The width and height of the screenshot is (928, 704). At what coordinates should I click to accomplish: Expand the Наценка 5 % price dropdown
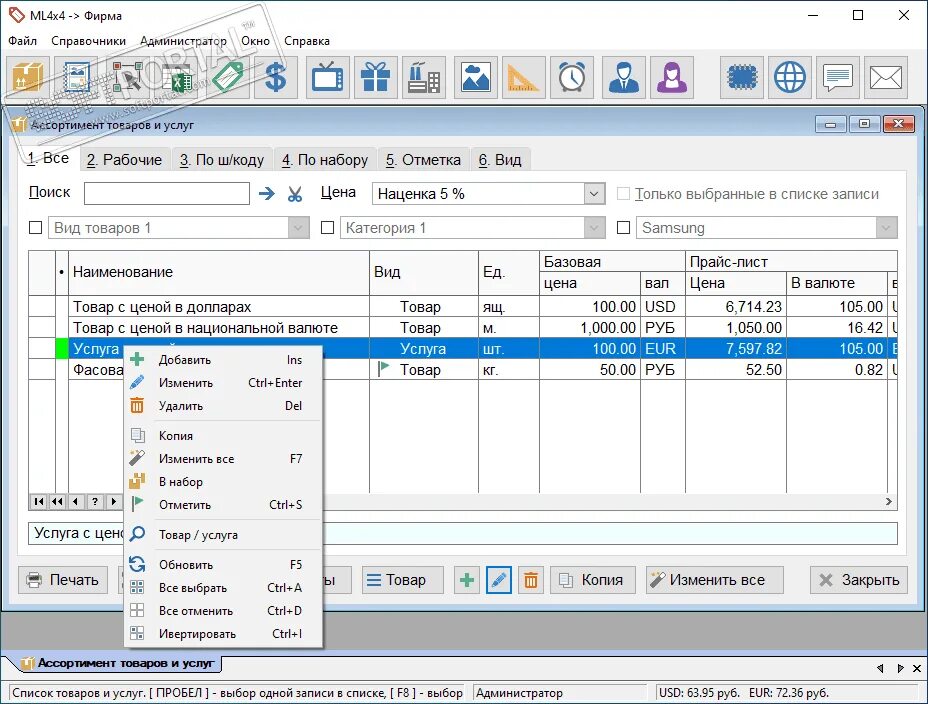594,193
